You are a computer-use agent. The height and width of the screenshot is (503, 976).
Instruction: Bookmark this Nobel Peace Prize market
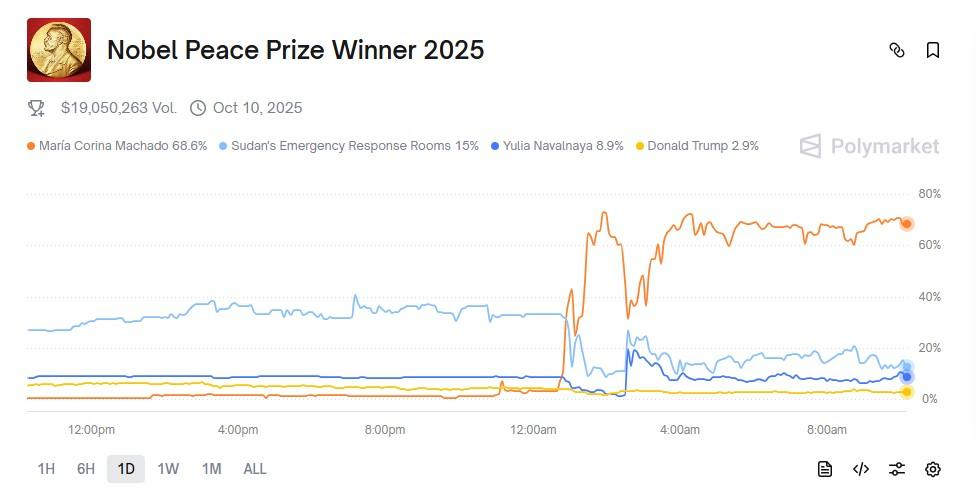(x=933, y=50)
